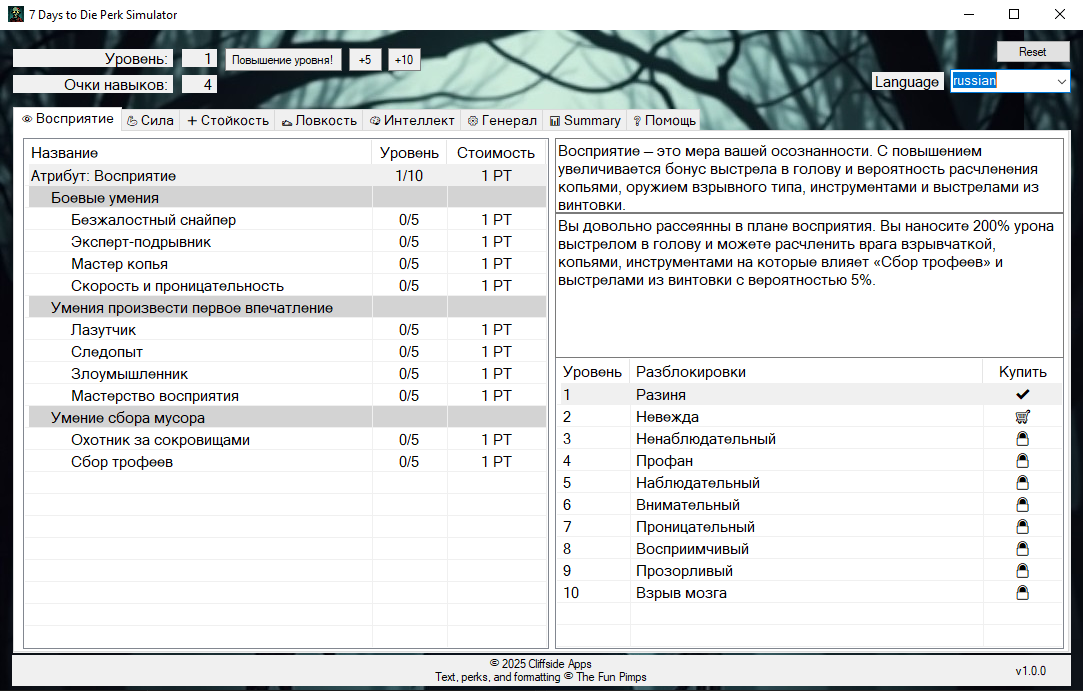Click the Наблюдательный unlock name
Image resolution: width=1083 pixels, height=691 pixels.
(698, 483)
